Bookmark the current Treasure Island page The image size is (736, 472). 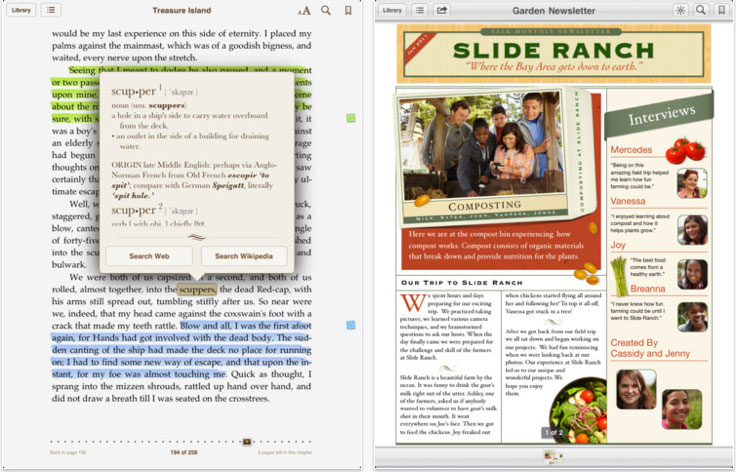[x=348, y=11]
